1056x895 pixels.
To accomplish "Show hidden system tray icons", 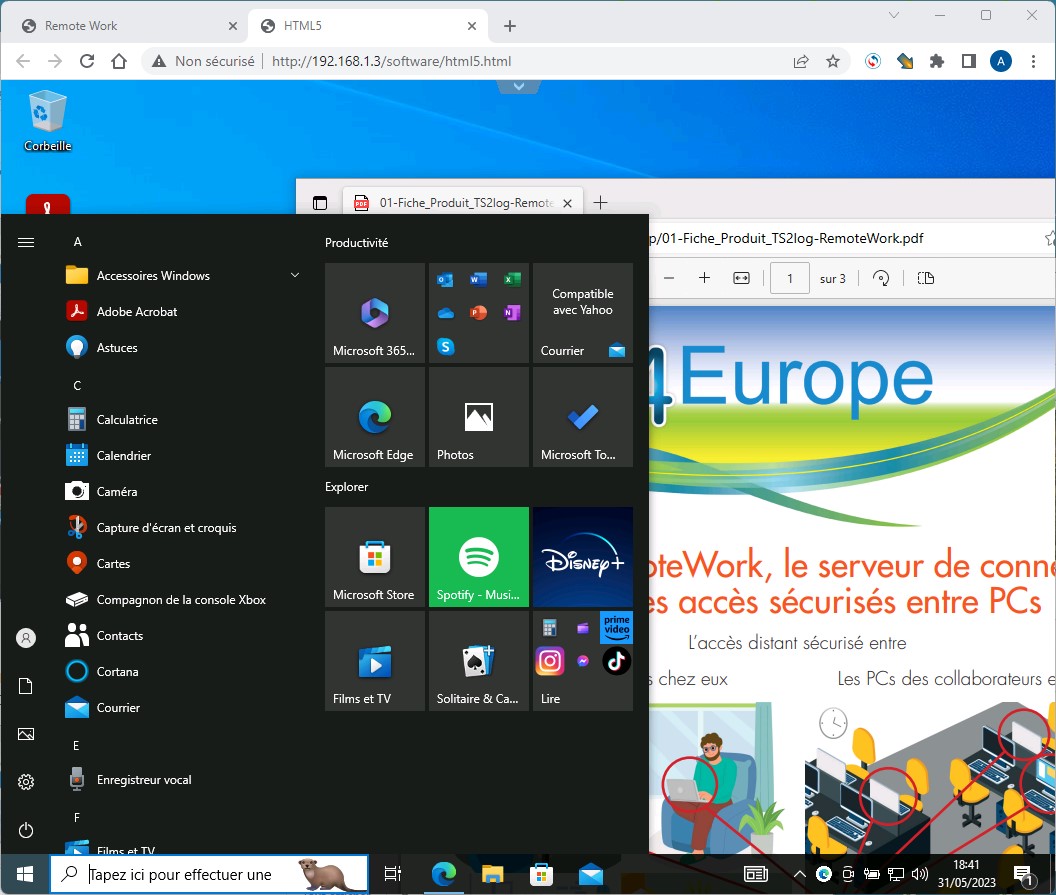I will [x=799, y=874].
